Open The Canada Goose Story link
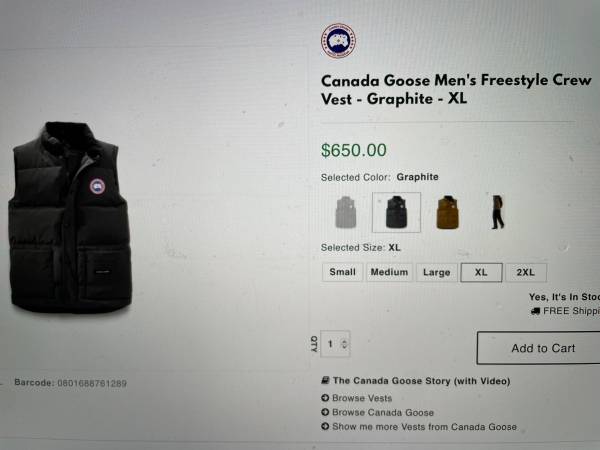600x450 pixels. pyautogui.click(x=421, y=381)
